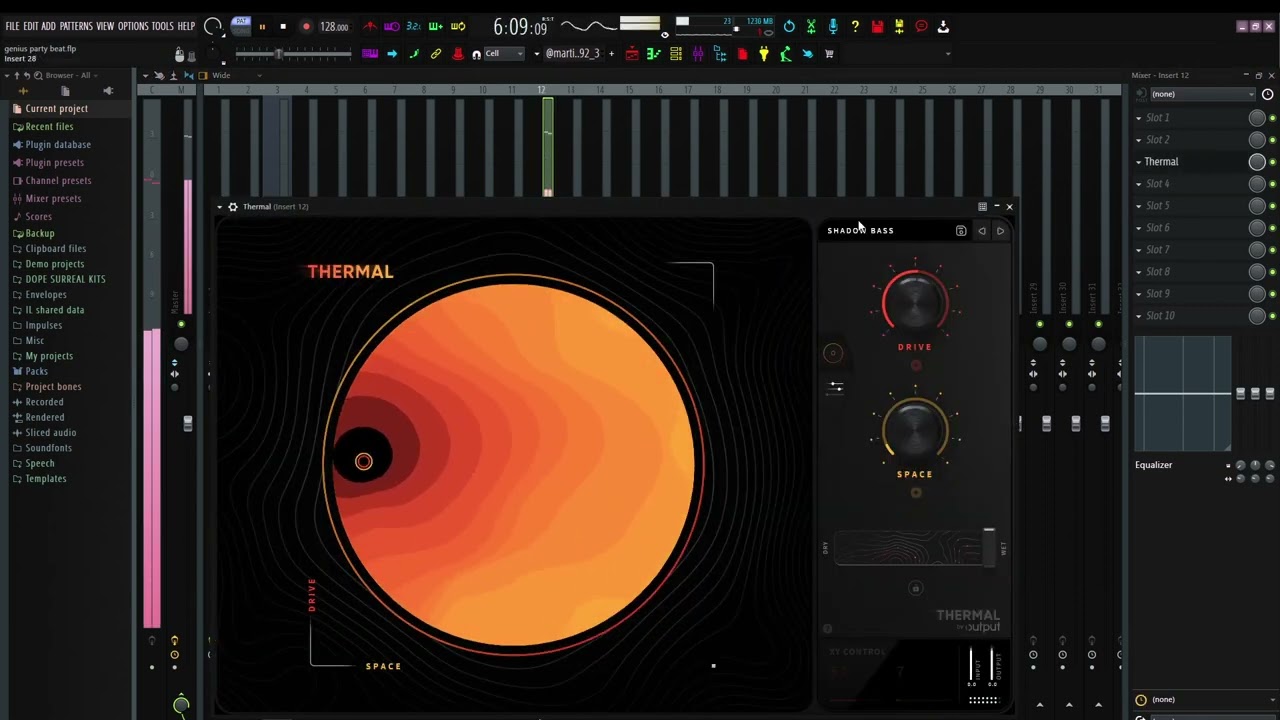Open the Slot 5 effect dropdown
The width and height of the screenshot is (1280, 720).
click(1139, 206)
